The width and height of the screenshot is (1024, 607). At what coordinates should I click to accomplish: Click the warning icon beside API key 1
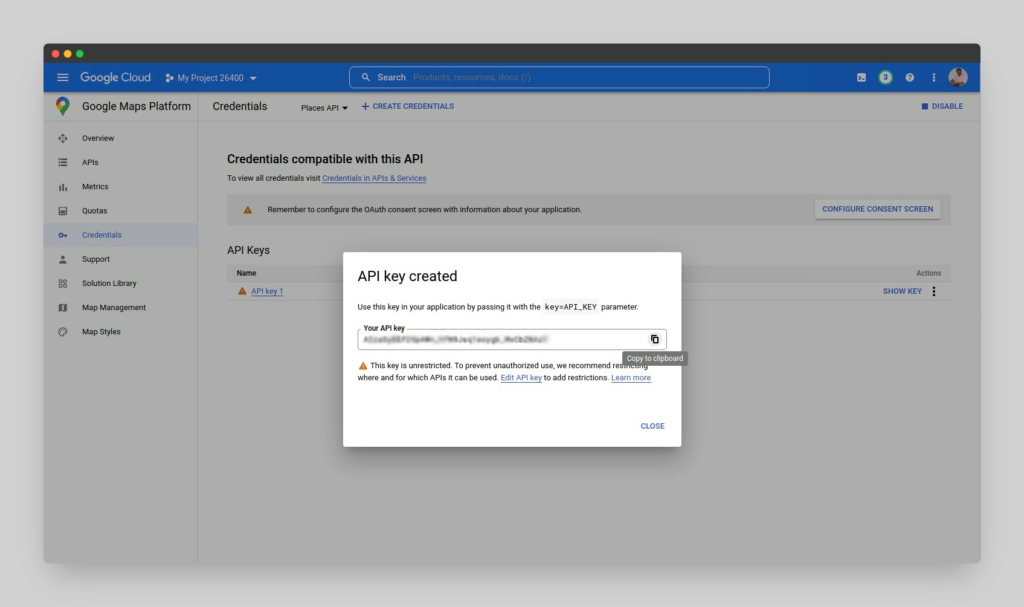click(x=242, y=291)
